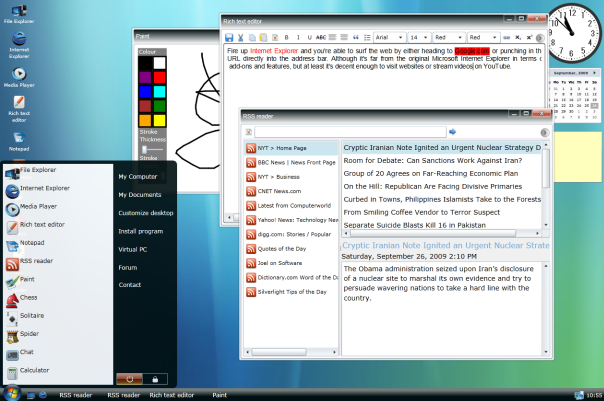Pick the cyan colour swatch in Paint
The height and width of the screenshot is (401, 604).
(158, 91)
